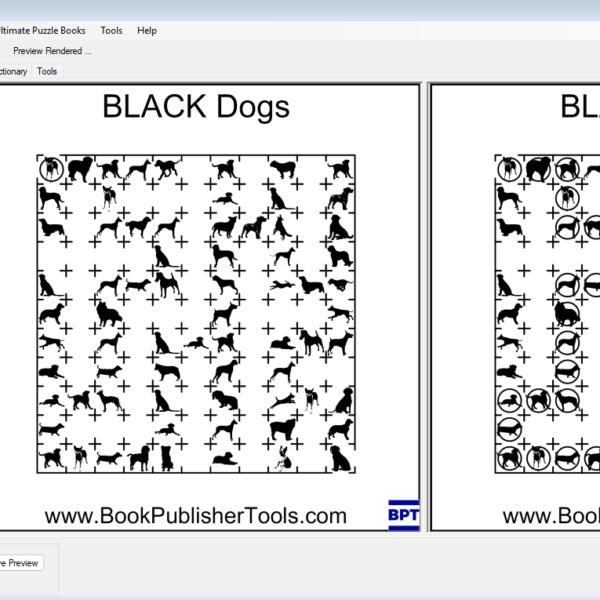Click the BLACK Dogs title on left page
The image size is (600, 600).
pos(196,108)
